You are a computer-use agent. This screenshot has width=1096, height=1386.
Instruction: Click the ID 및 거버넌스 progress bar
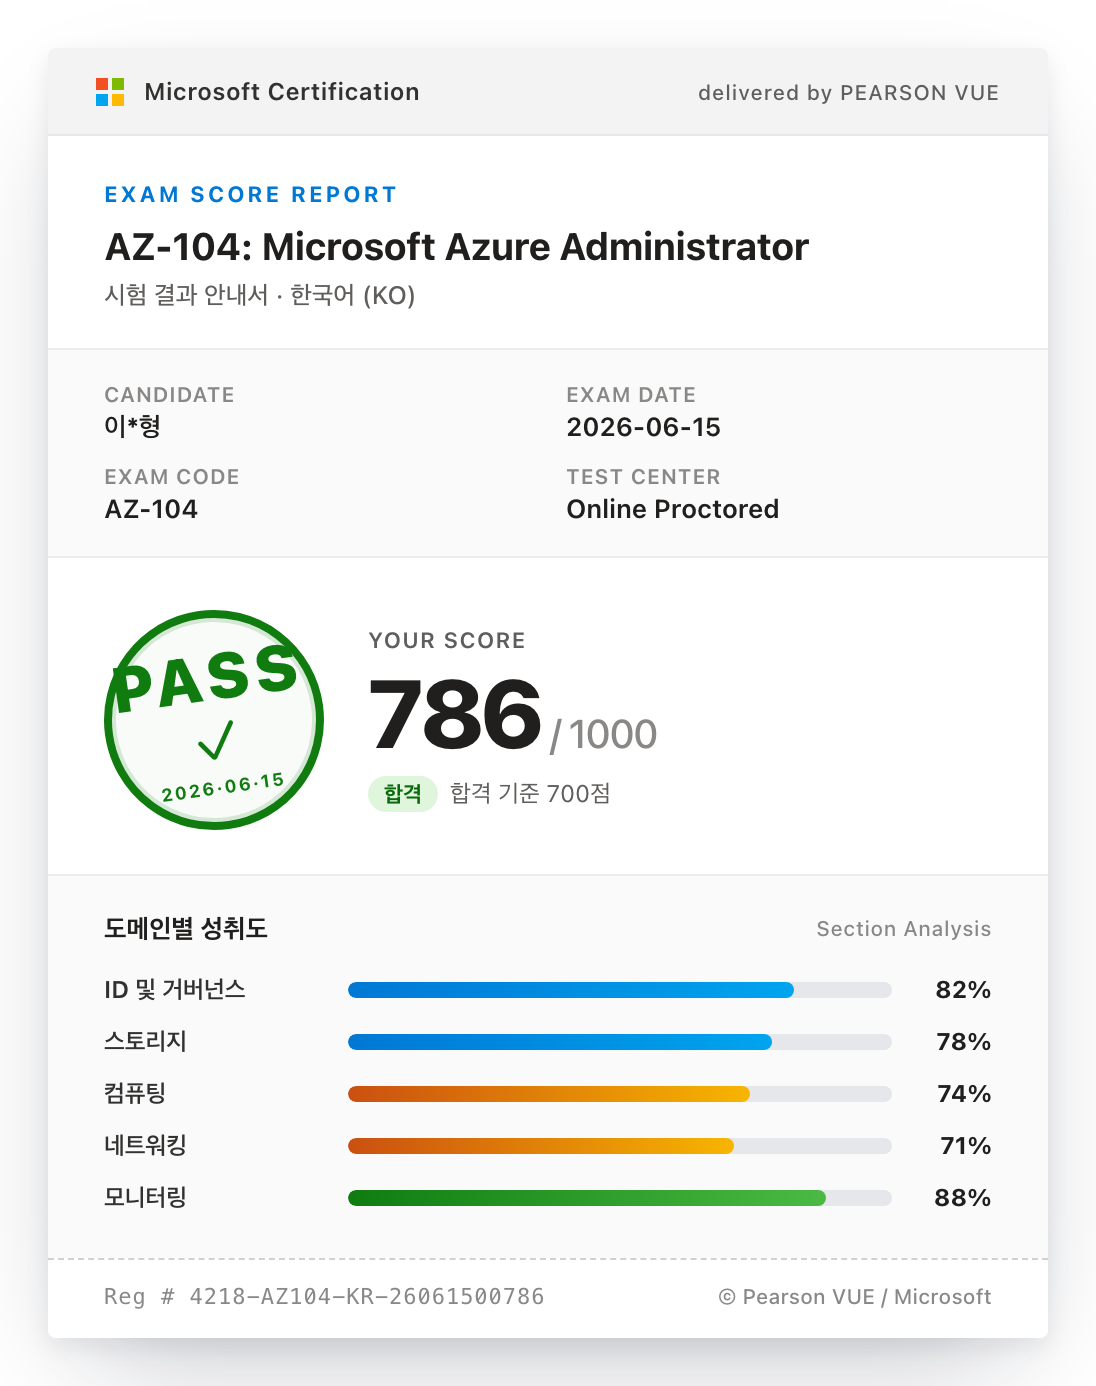point(619,990)
